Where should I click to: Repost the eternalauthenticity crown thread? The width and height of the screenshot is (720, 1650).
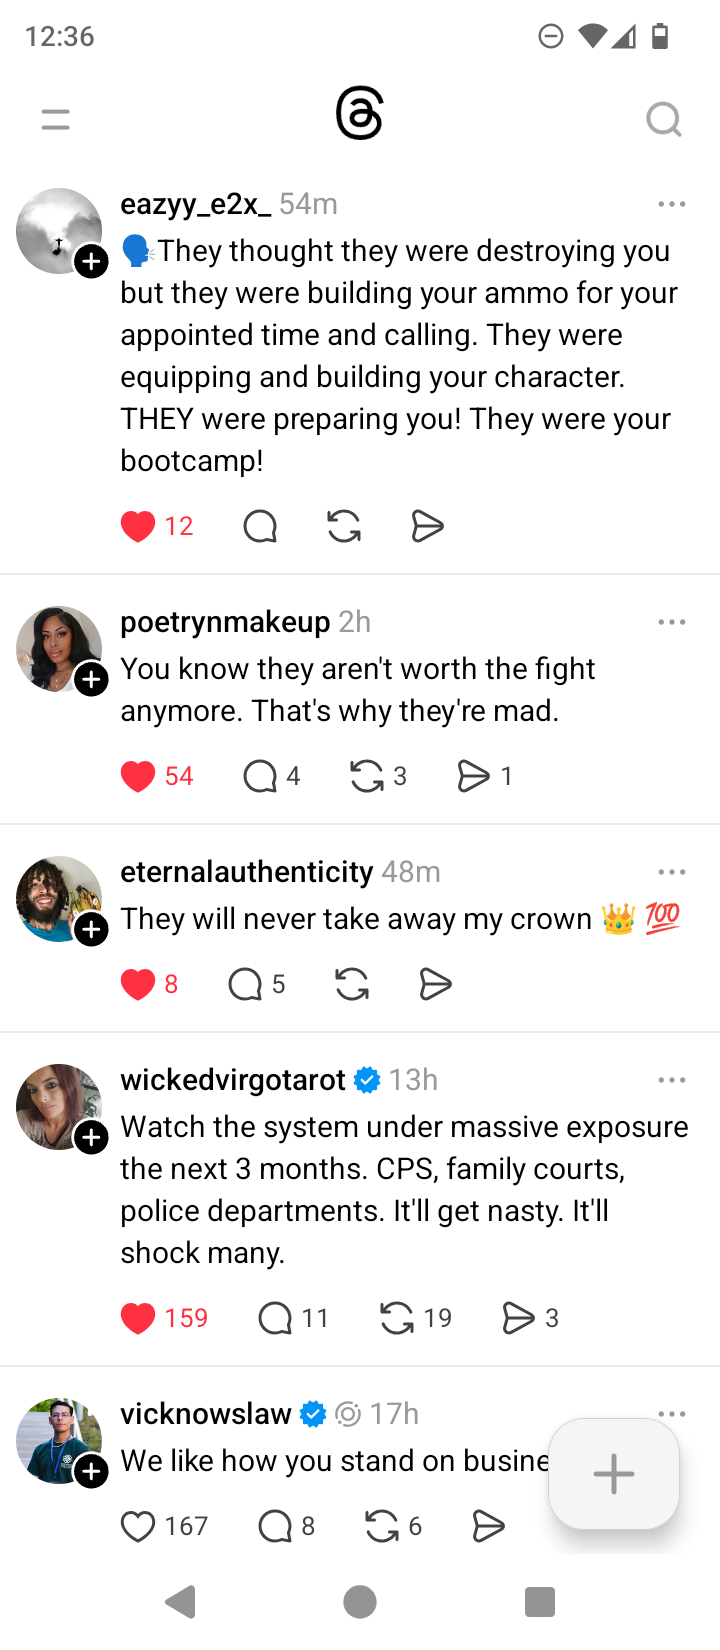tap(352, 985)
